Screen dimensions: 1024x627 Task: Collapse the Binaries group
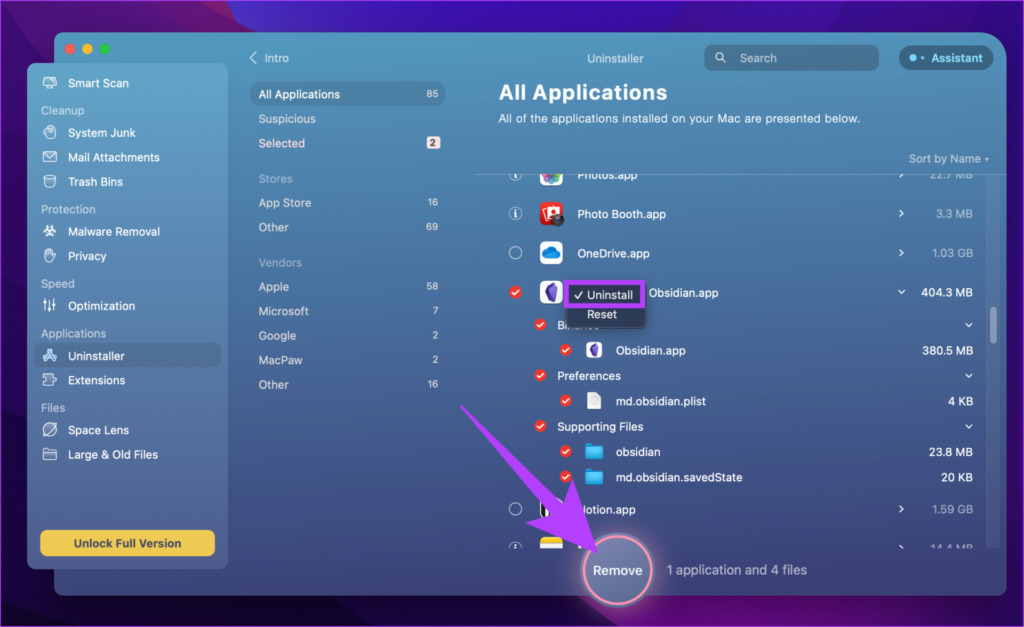[968, 325]
